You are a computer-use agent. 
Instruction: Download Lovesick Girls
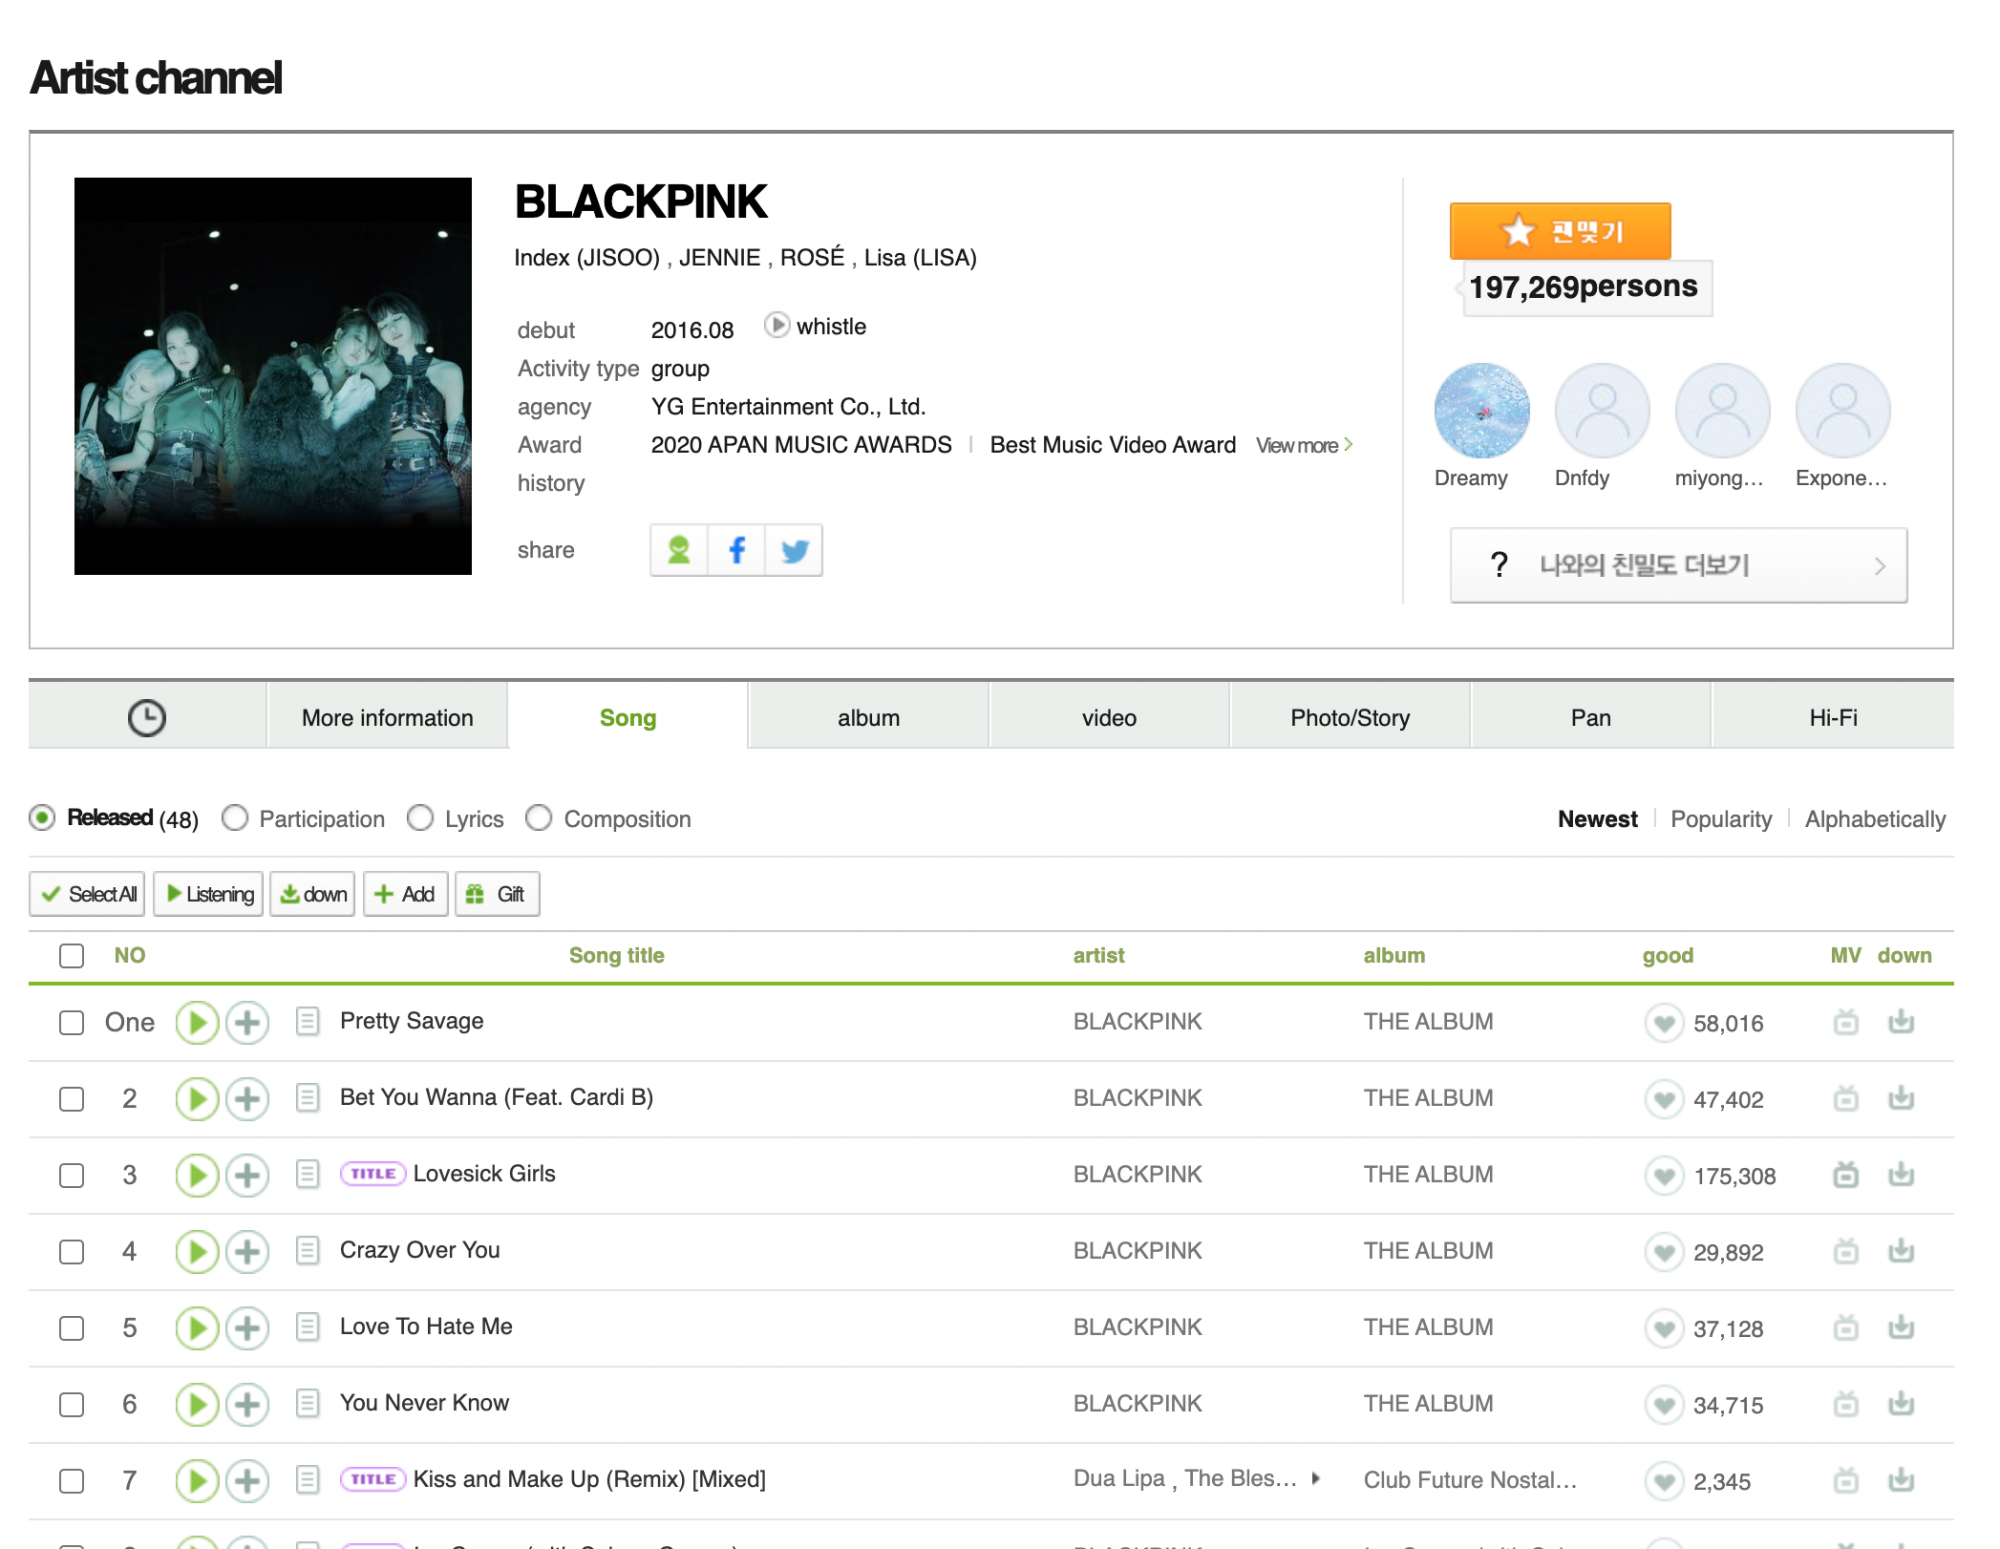(x=1901, y=1175)
